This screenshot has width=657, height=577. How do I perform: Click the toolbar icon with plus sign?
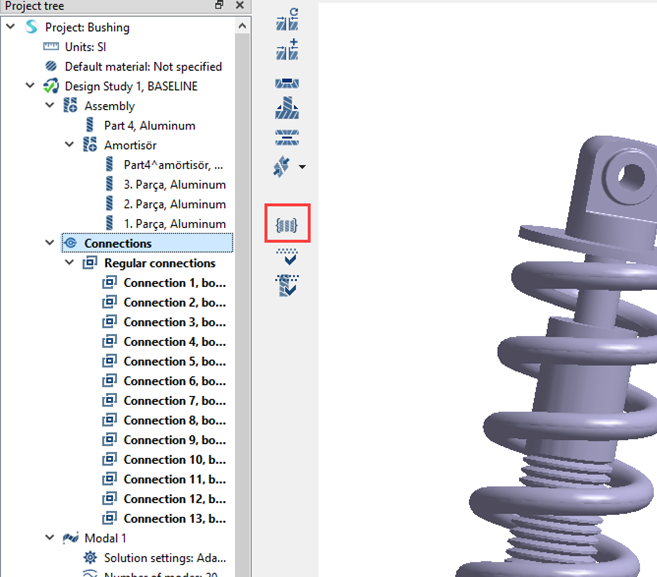click(287, 50)
